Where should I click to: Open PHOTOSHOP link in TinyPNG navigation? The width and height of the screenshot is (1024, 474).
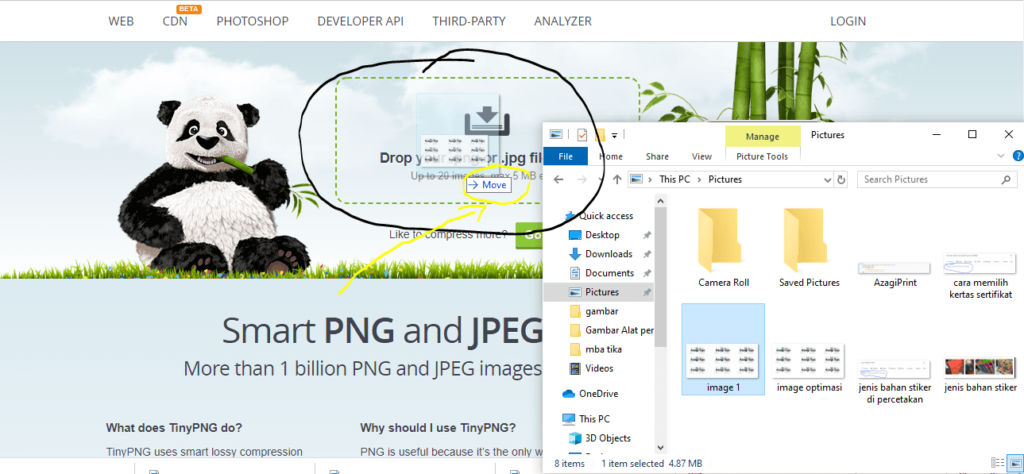[x=253, y=21]
